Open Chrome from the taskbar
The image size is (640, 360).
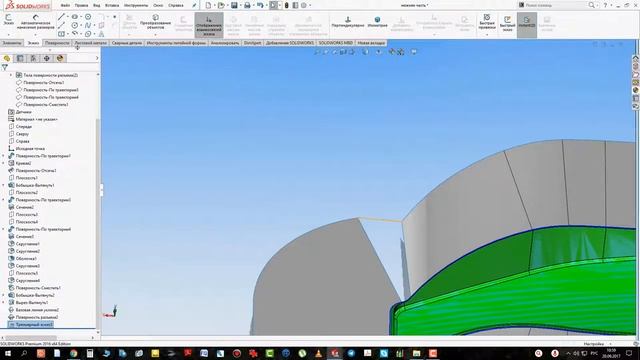pyautogui.click(x=73, y=353)
